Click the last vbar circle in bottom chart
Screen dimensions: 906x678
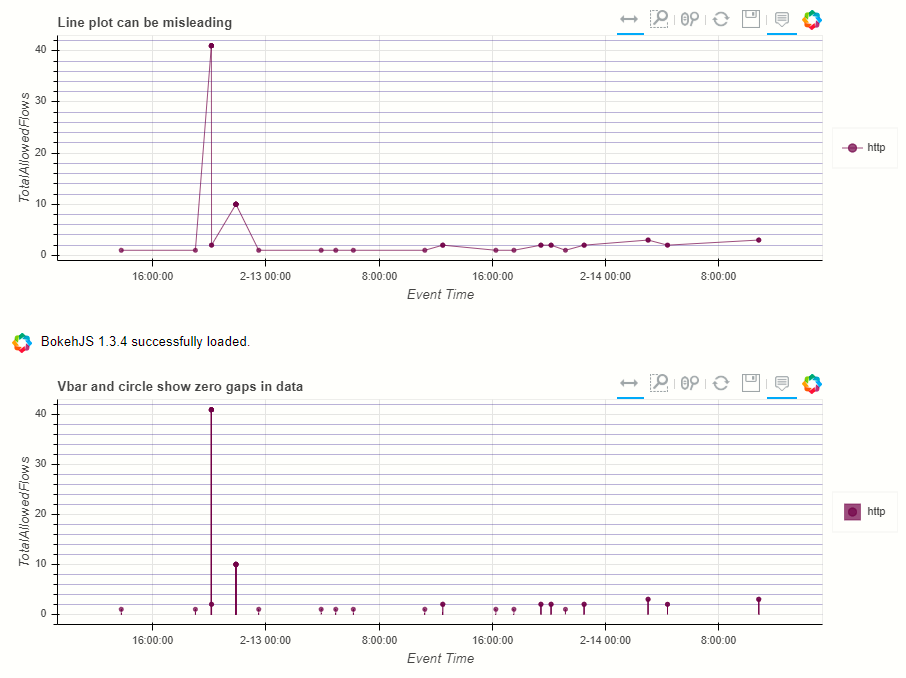759,599
